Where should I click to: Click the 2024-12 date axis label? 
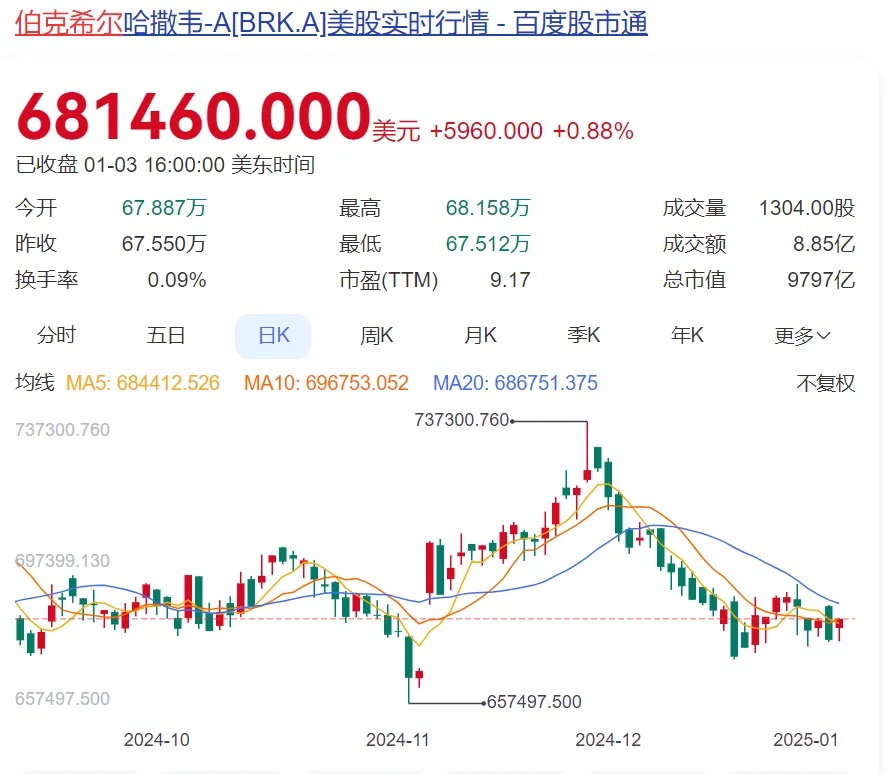[x=608, y=740]
